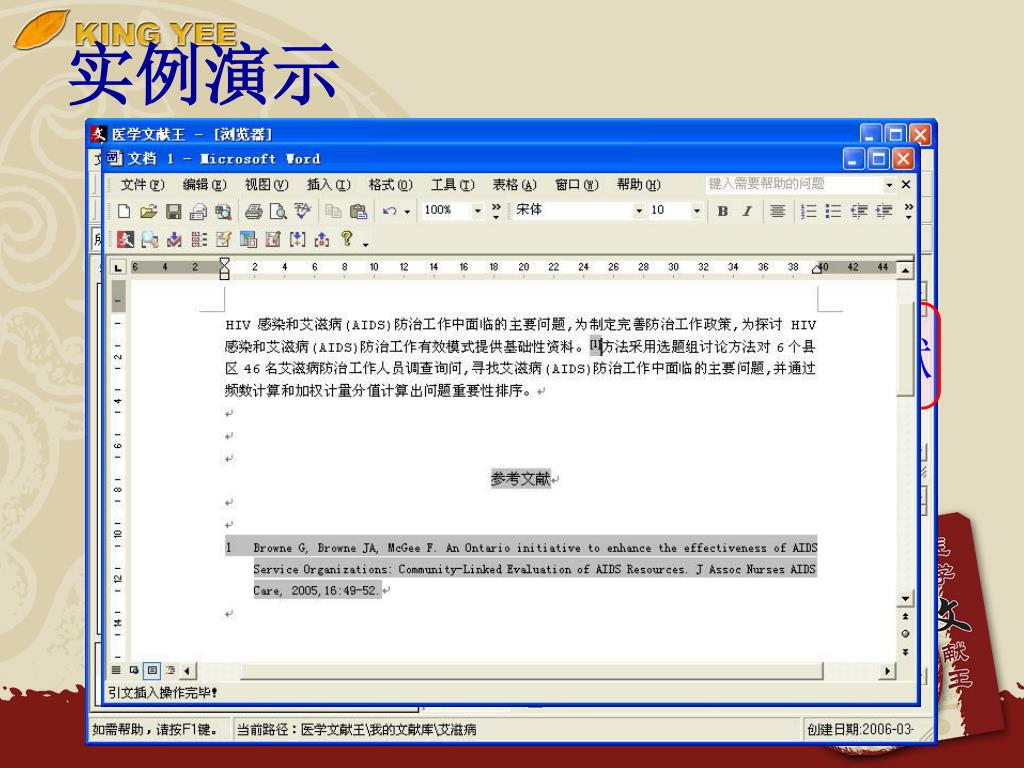1024x768 pixels.
Task: Open the 文件(F) menu
Action: point(142,185)
